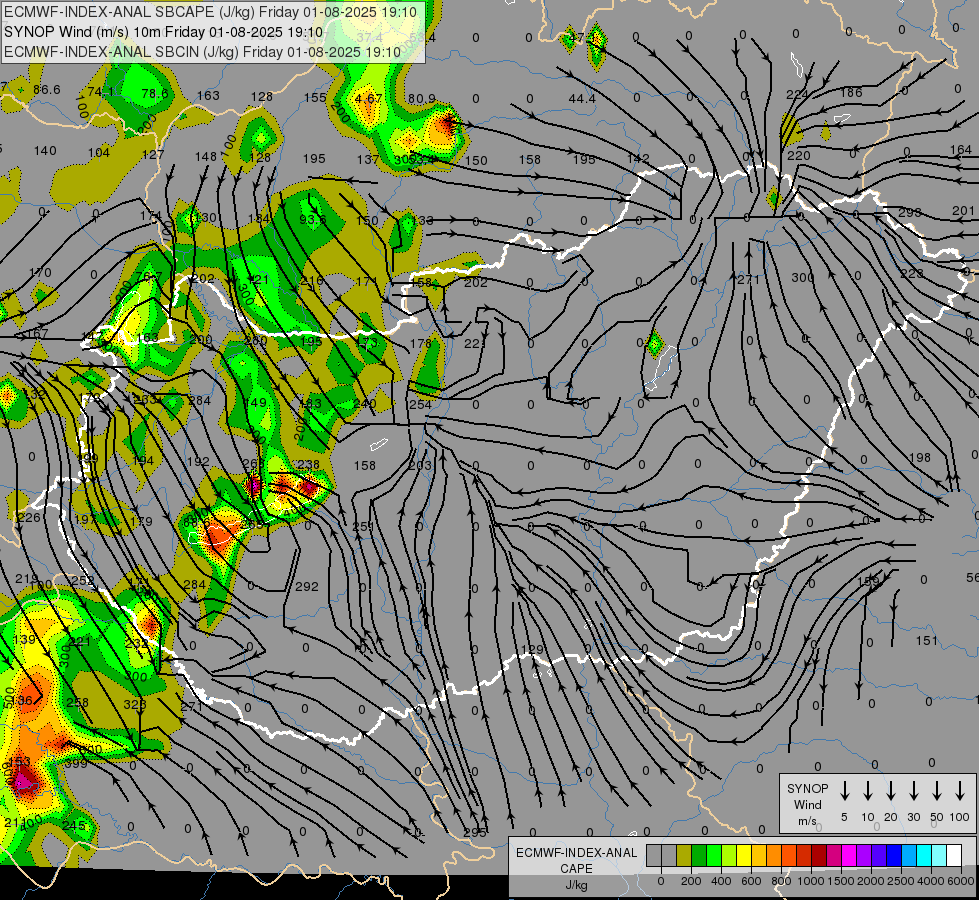Pick the pure blue swatch left of 2500
This screenshot has height=900, width=979.
coord(893,856)
